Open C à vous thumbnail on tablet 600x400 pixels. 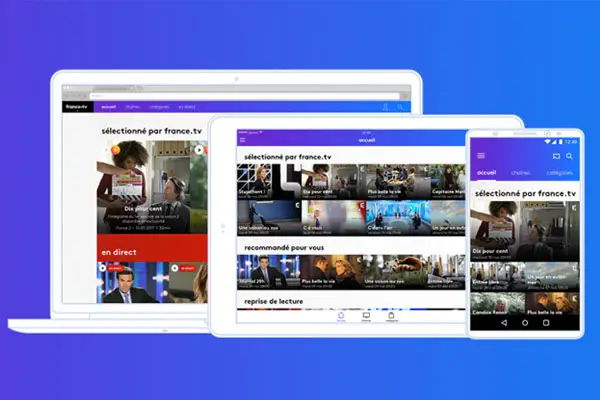(333, 218)
